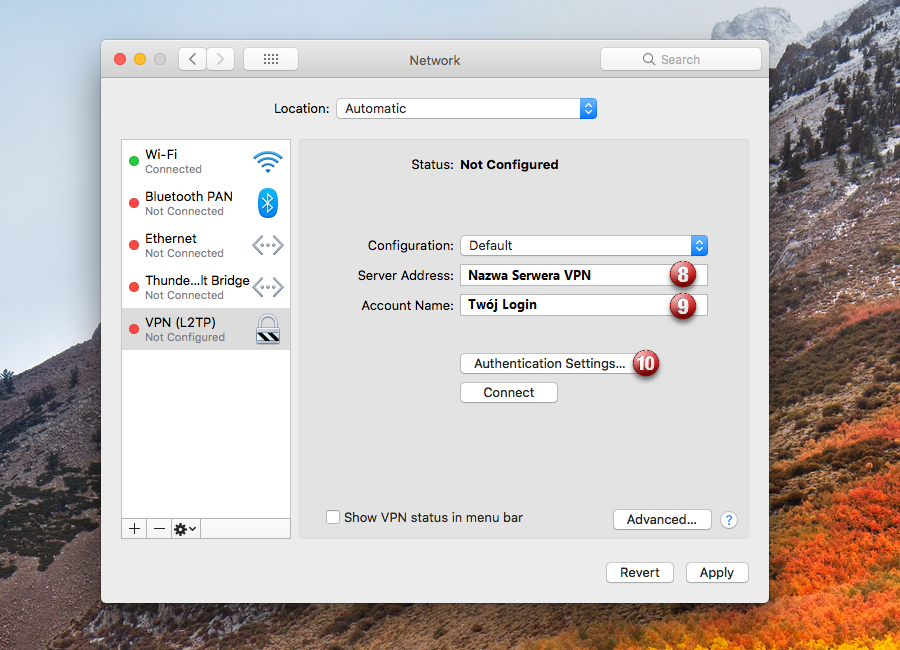900x650 pixels.
Task: Select the Bluetooth PAN service
Action: click(206, 203)
